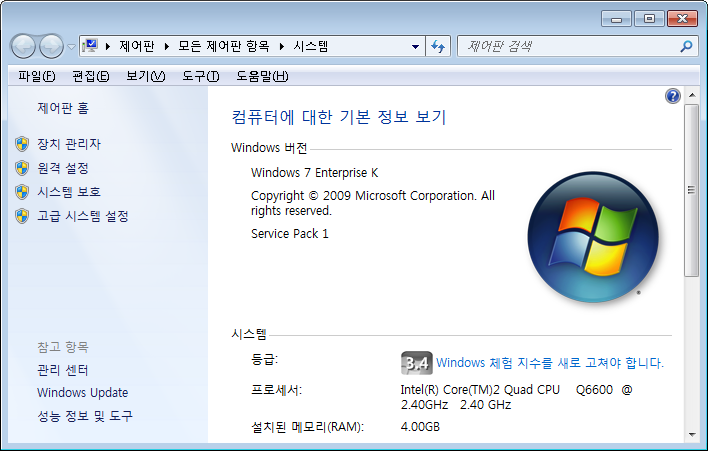Click shield icon beside 고급 시스템 설정
Viewport: 708px width, 451px height.
(x=22, y=216)
